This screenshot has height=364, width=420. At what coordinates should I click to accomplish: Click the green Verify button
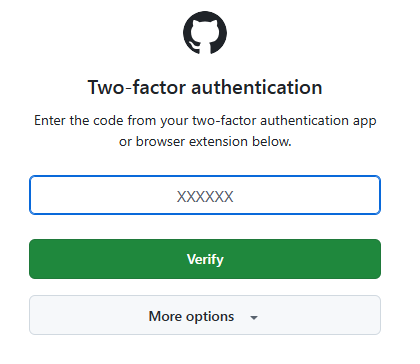point(205,259)
